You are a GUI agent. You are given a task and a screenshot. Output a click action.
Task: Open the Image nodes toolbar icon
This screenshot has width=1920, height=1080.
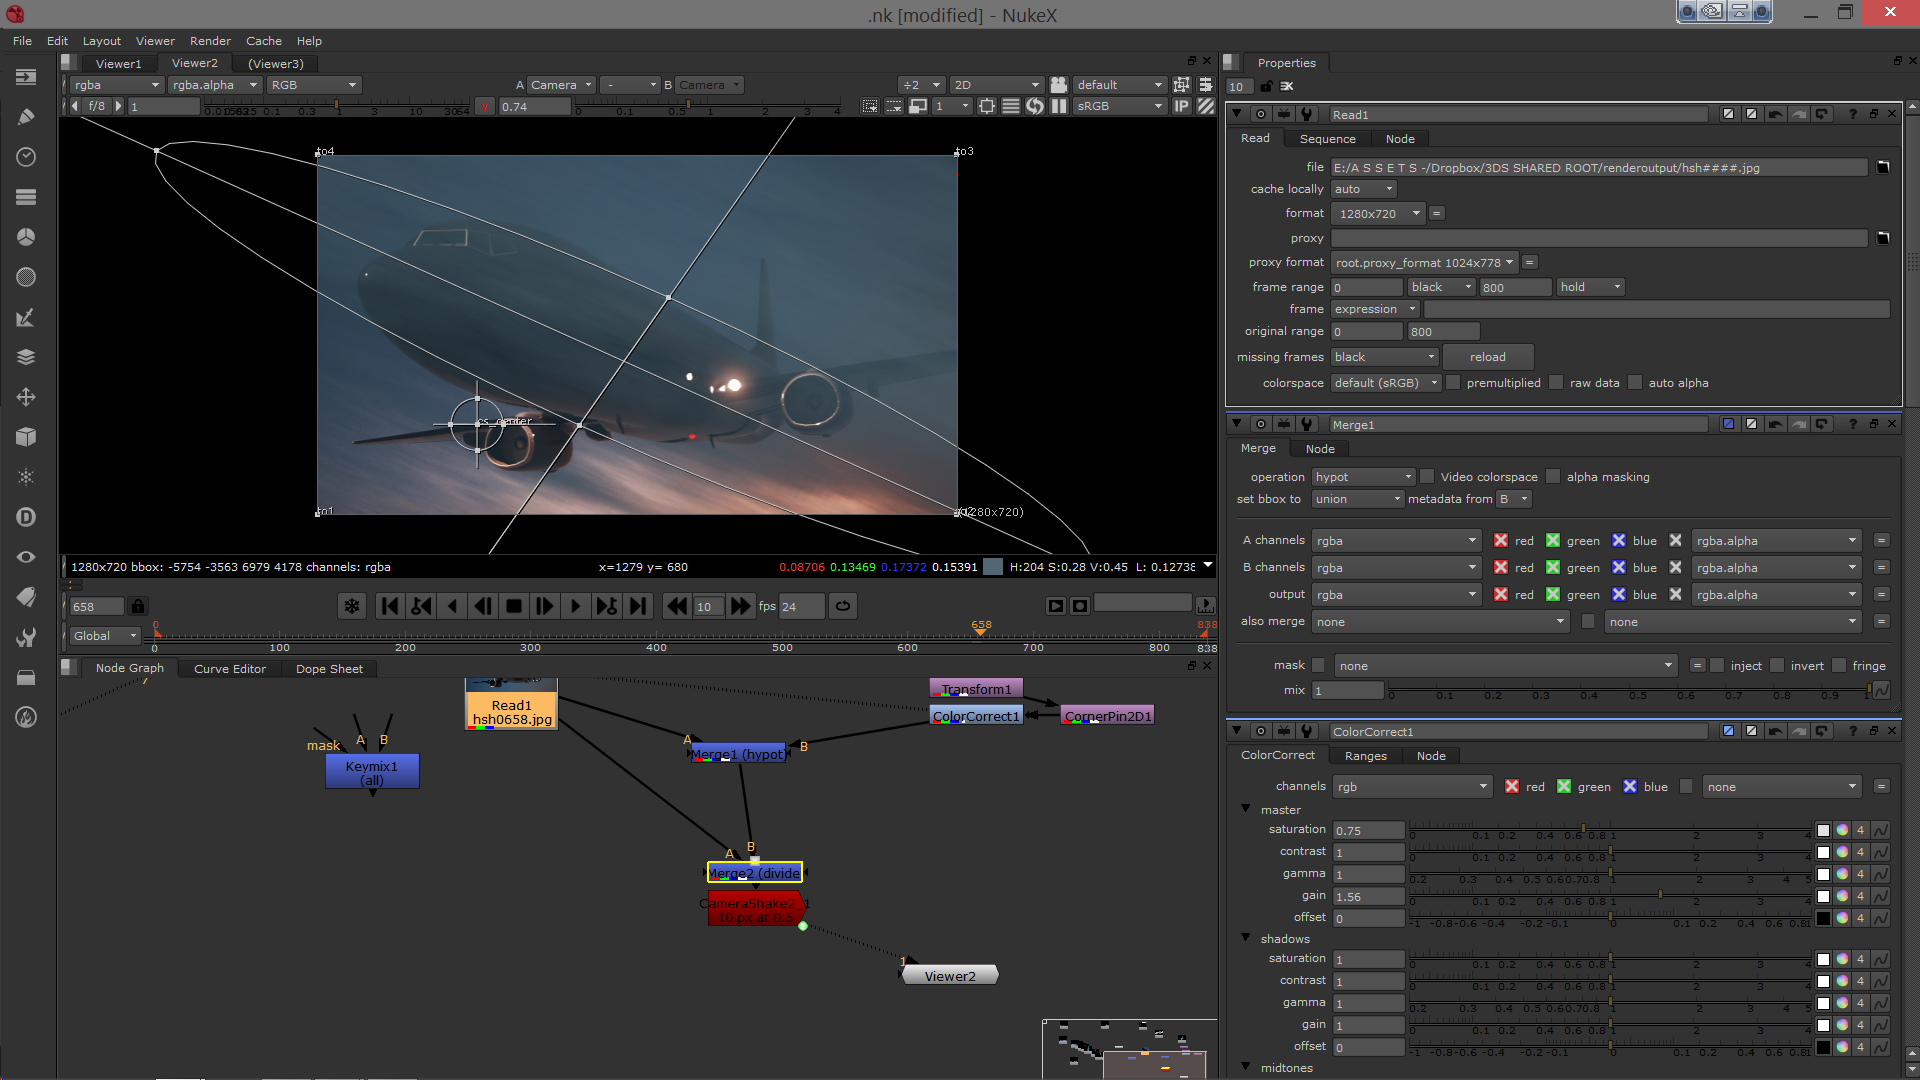coord(26,77)
